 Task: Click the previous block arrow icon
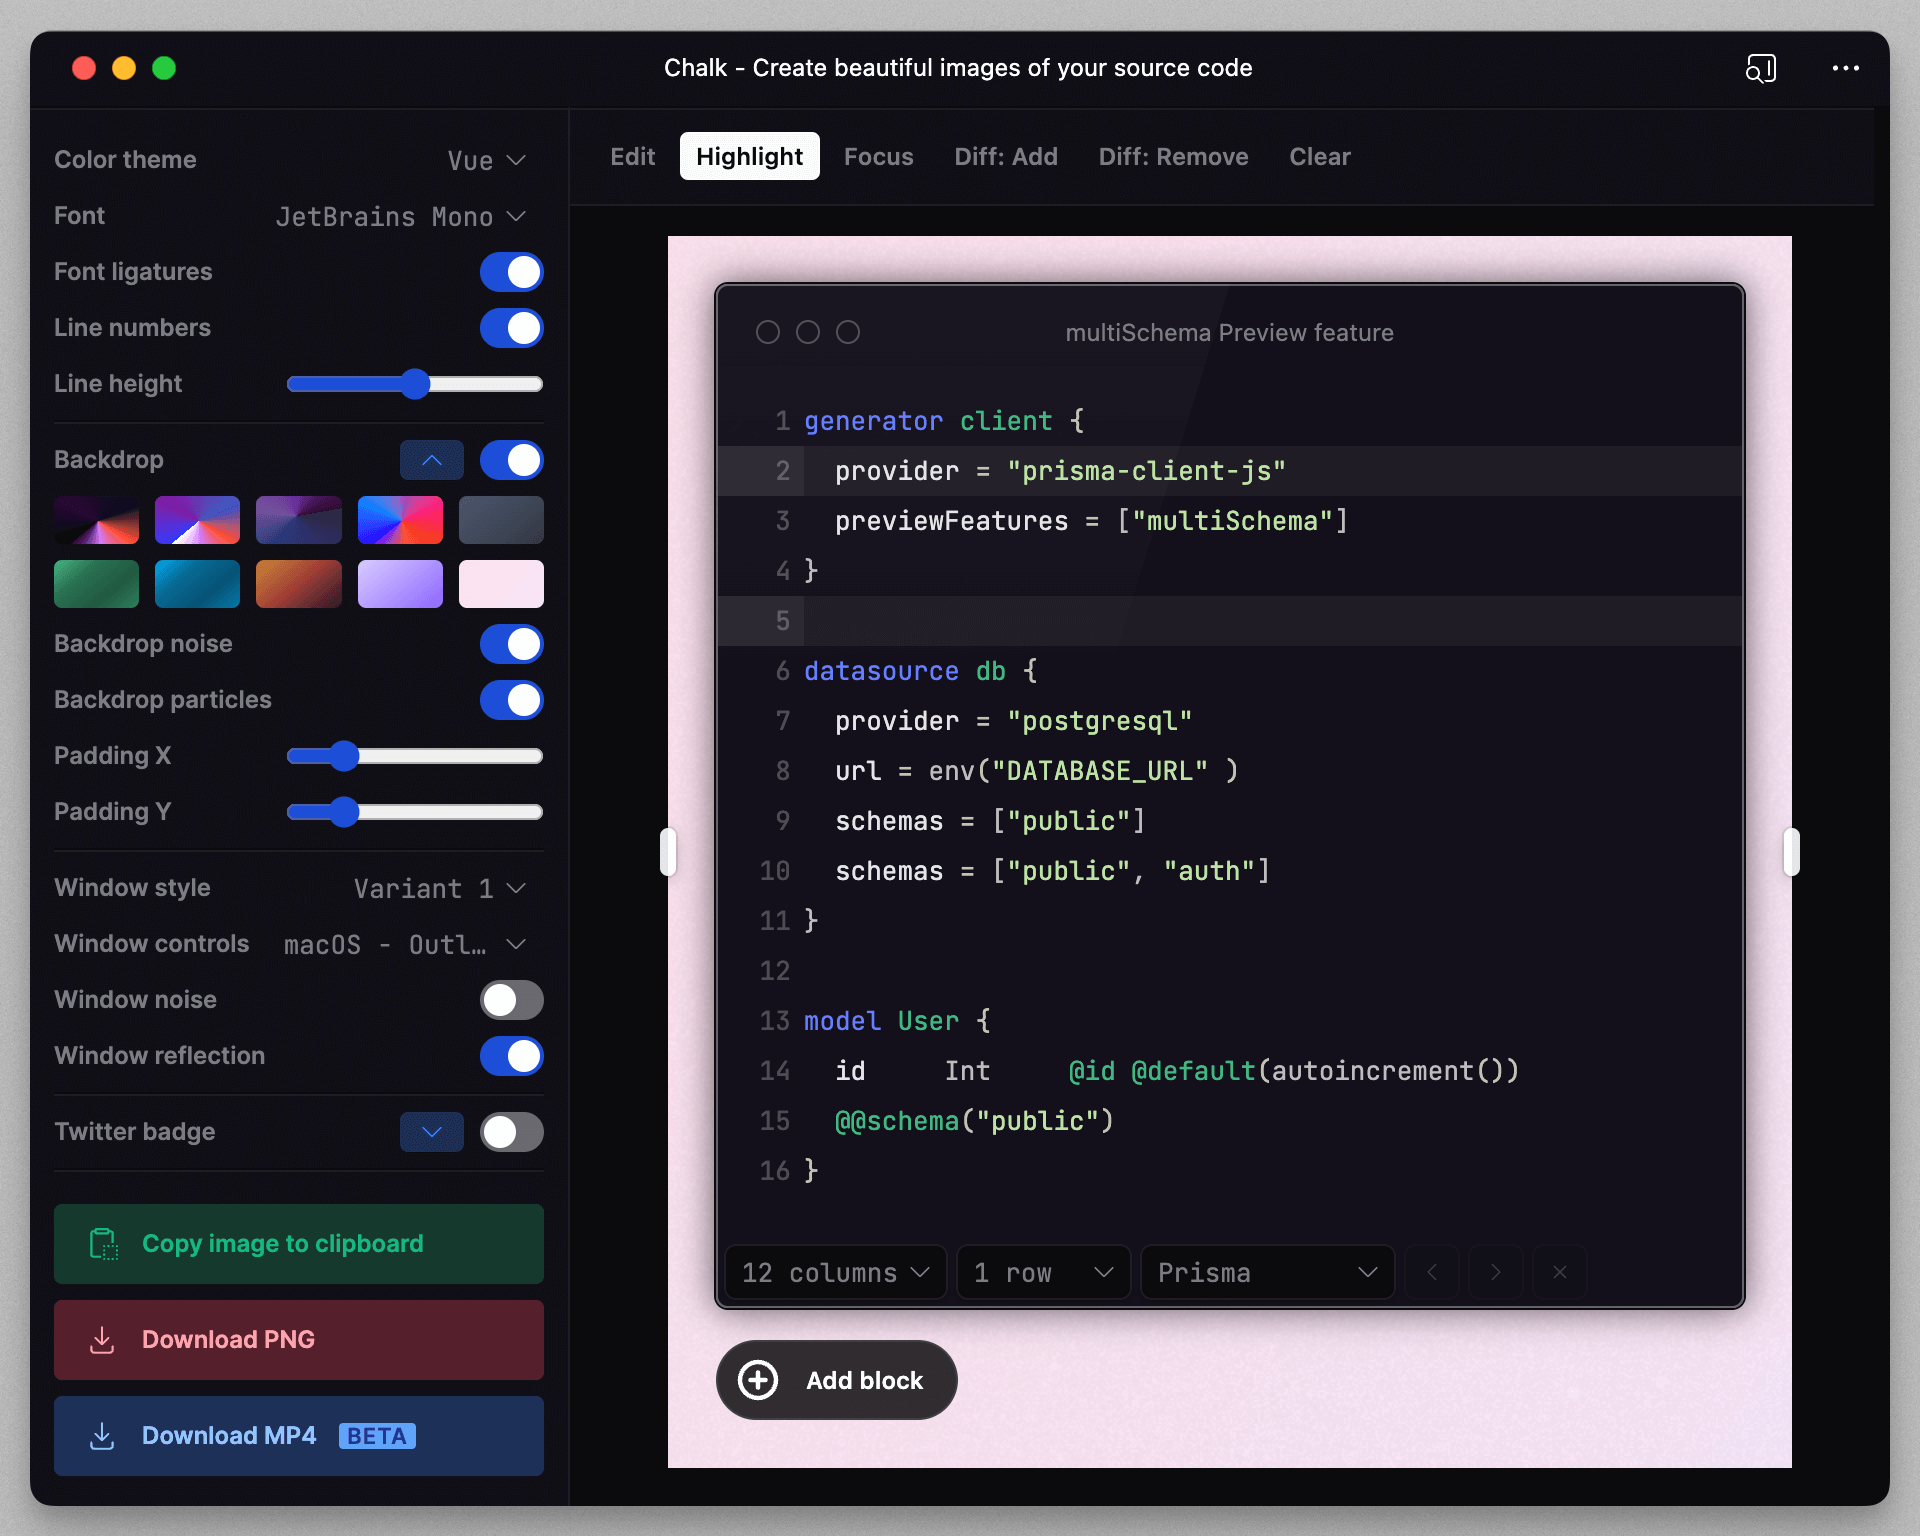coord(1432,1272)
